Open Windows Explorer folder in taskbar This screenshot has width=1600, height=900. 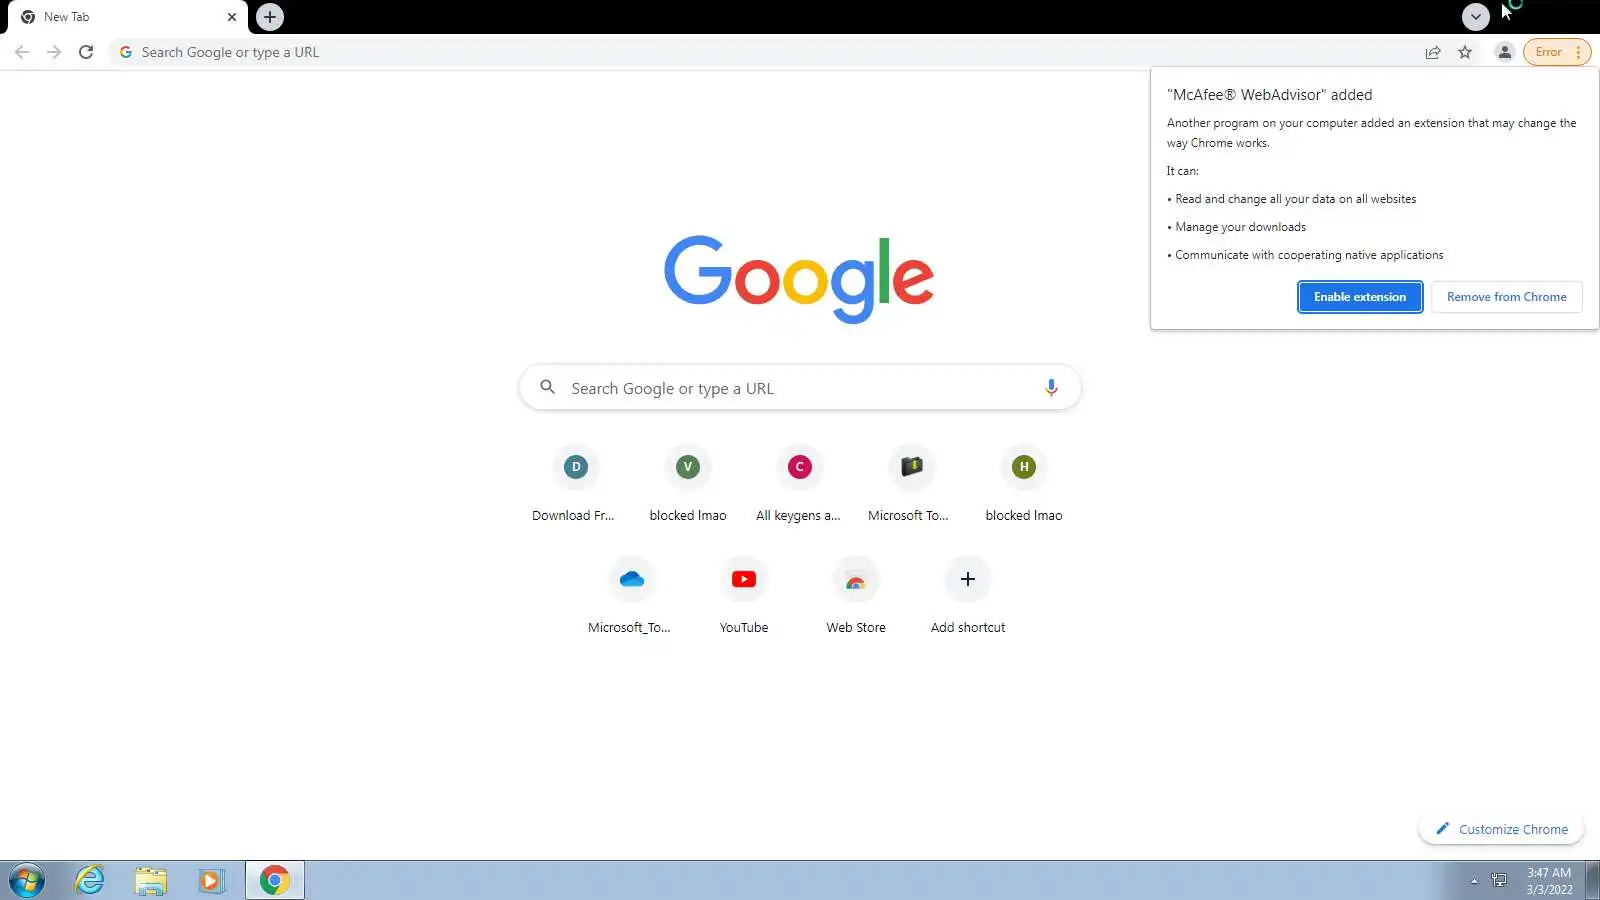(x=151, y=881)
